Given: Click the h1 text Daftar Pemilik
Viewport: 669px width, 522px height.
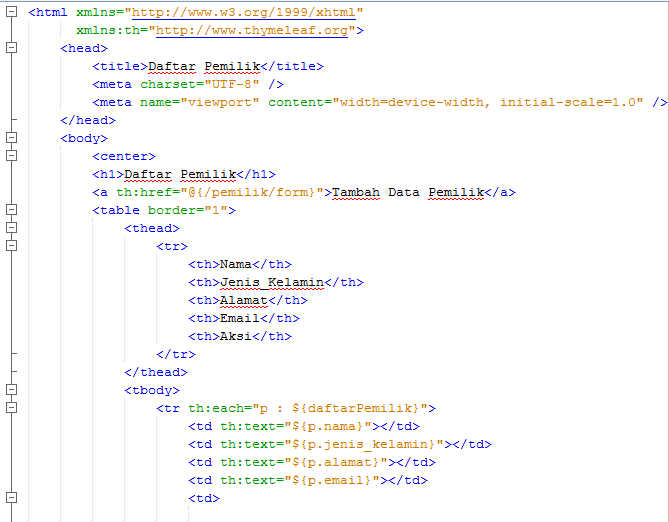Looking at the screenshot, I should point(180,175).
